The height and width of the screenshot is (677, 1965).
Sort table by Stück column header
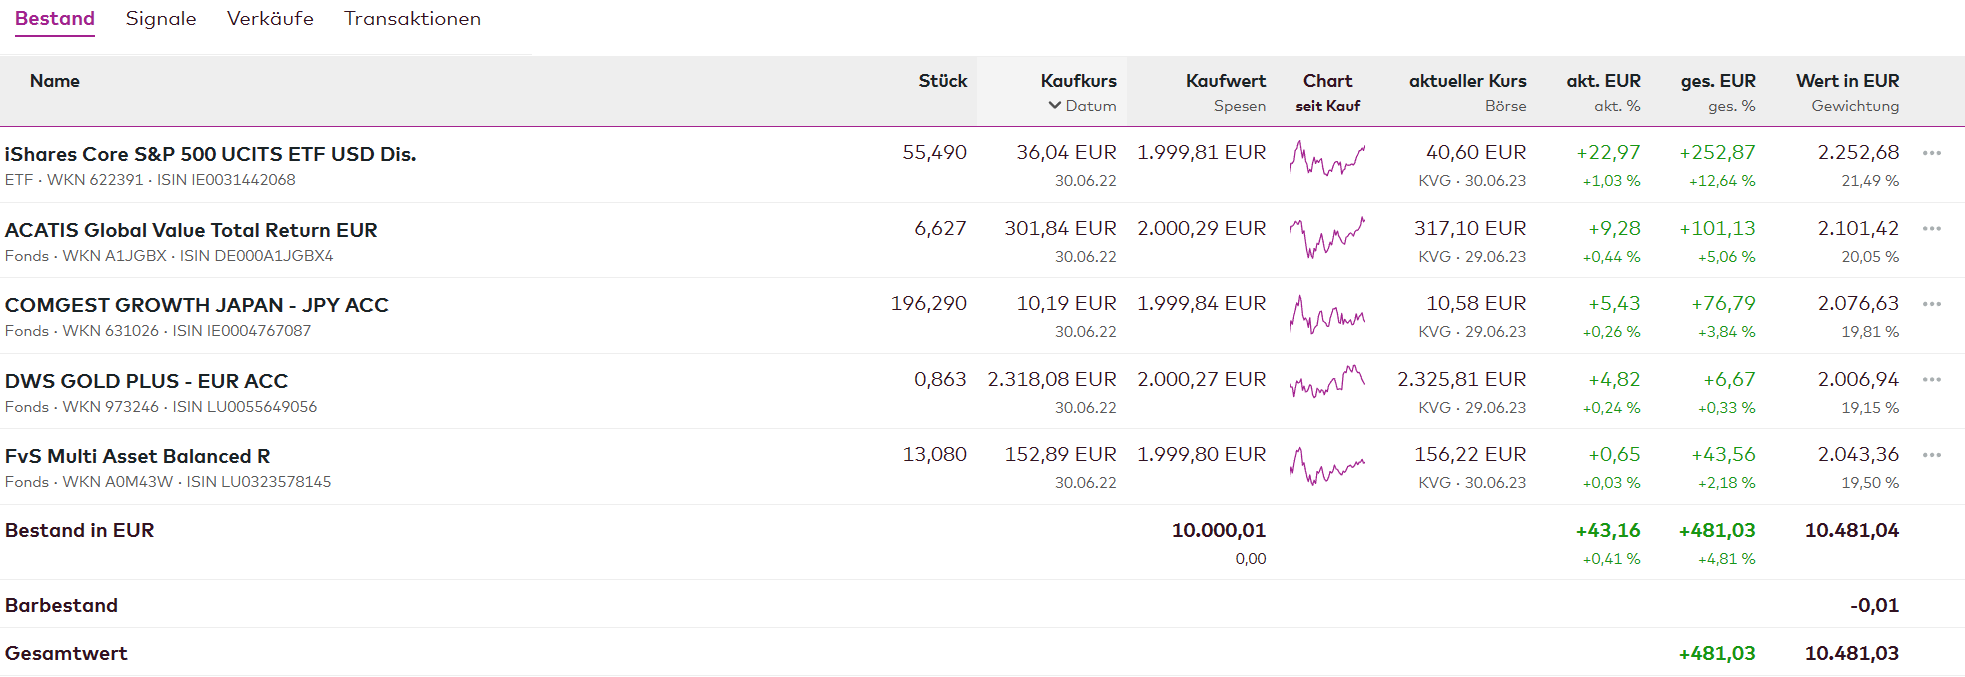(942, 81)
